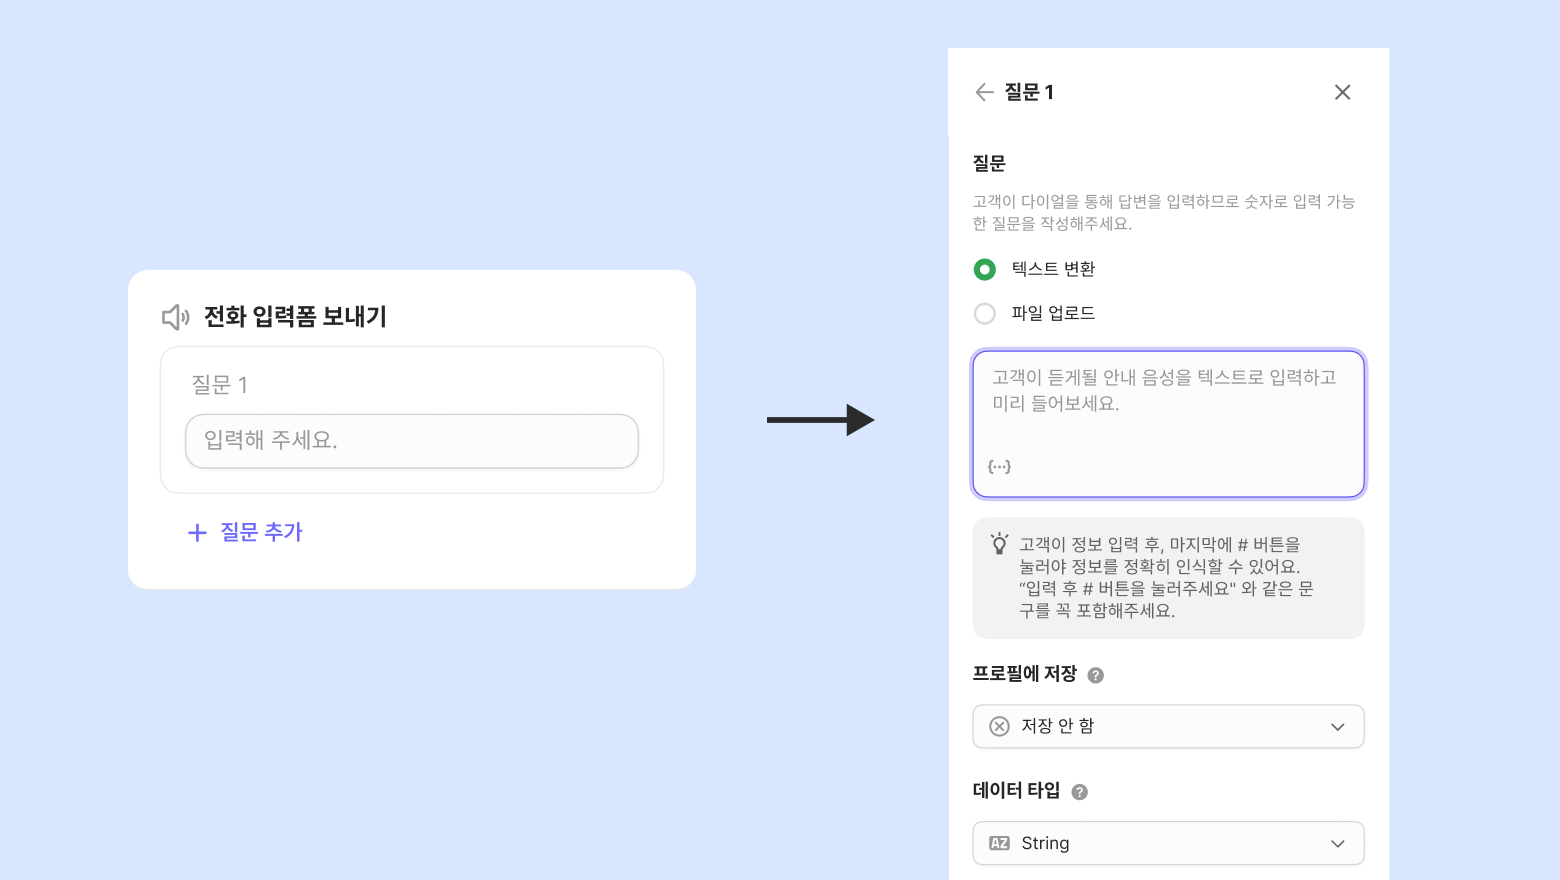Open the 저장 안 함 dropdown
This screenshot has width=1560, height=880.
[1168, 726]
